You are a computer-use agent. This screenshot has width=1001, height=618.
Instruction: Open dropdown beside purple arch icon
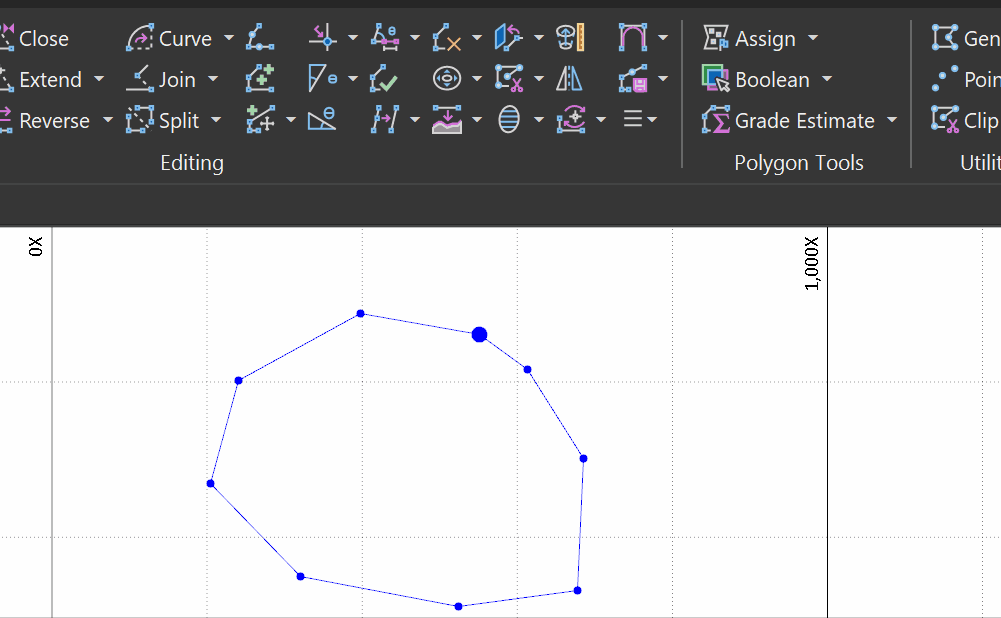(x=663, y=38)
